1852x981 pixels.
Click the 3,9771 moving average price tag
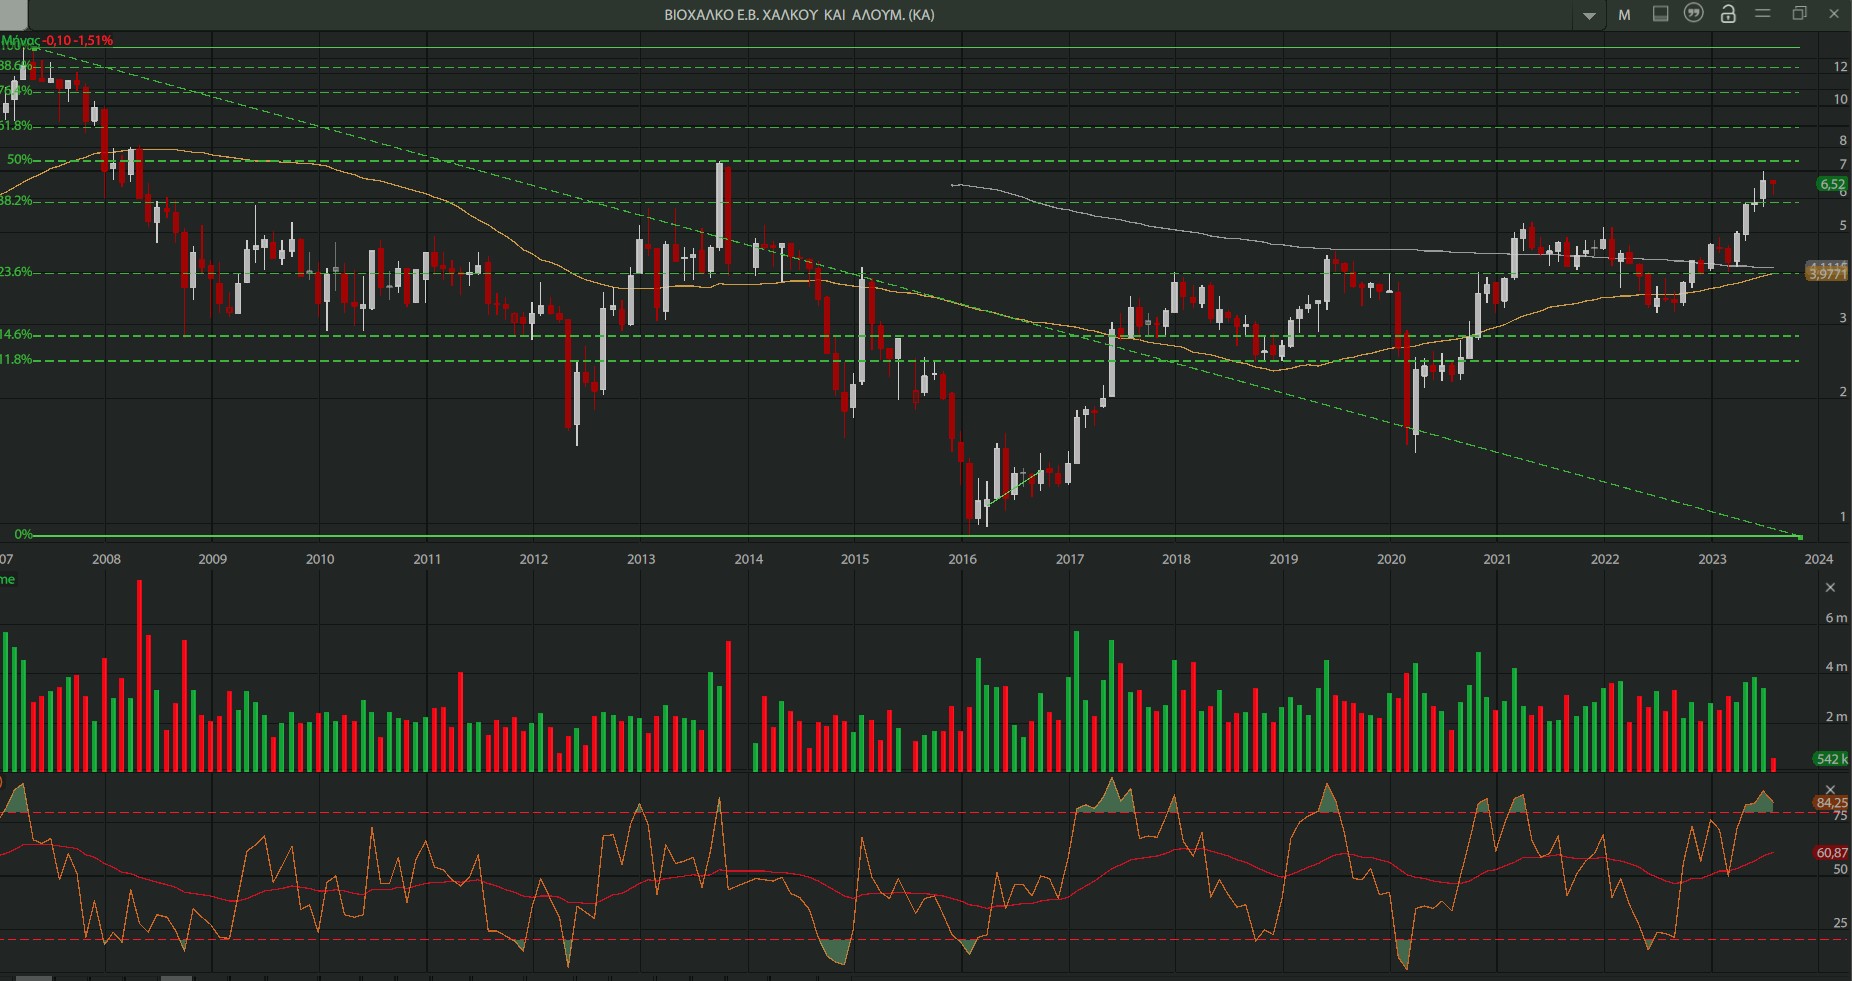[x=1827, y=274]
